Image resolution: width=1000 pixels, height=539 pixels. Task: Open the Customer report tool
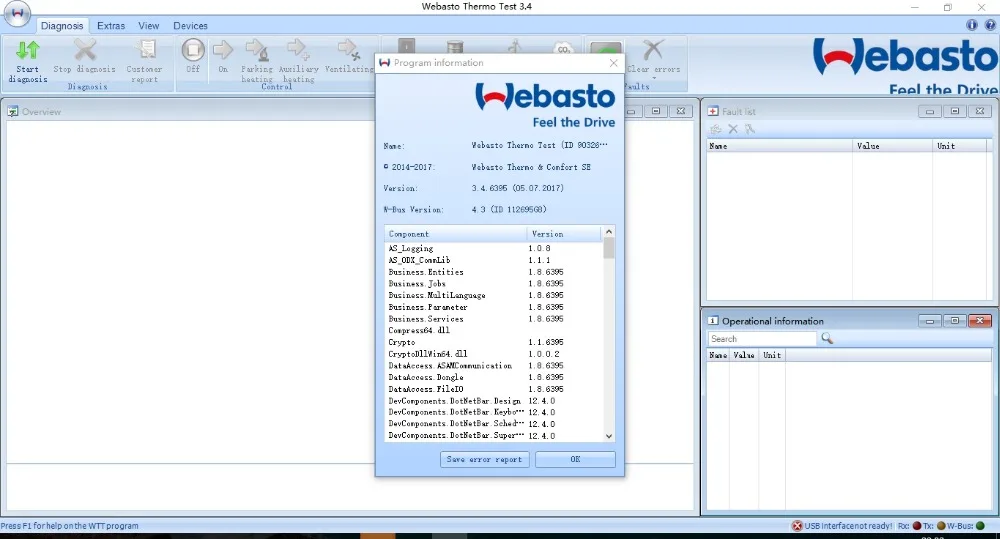[145, 51]
